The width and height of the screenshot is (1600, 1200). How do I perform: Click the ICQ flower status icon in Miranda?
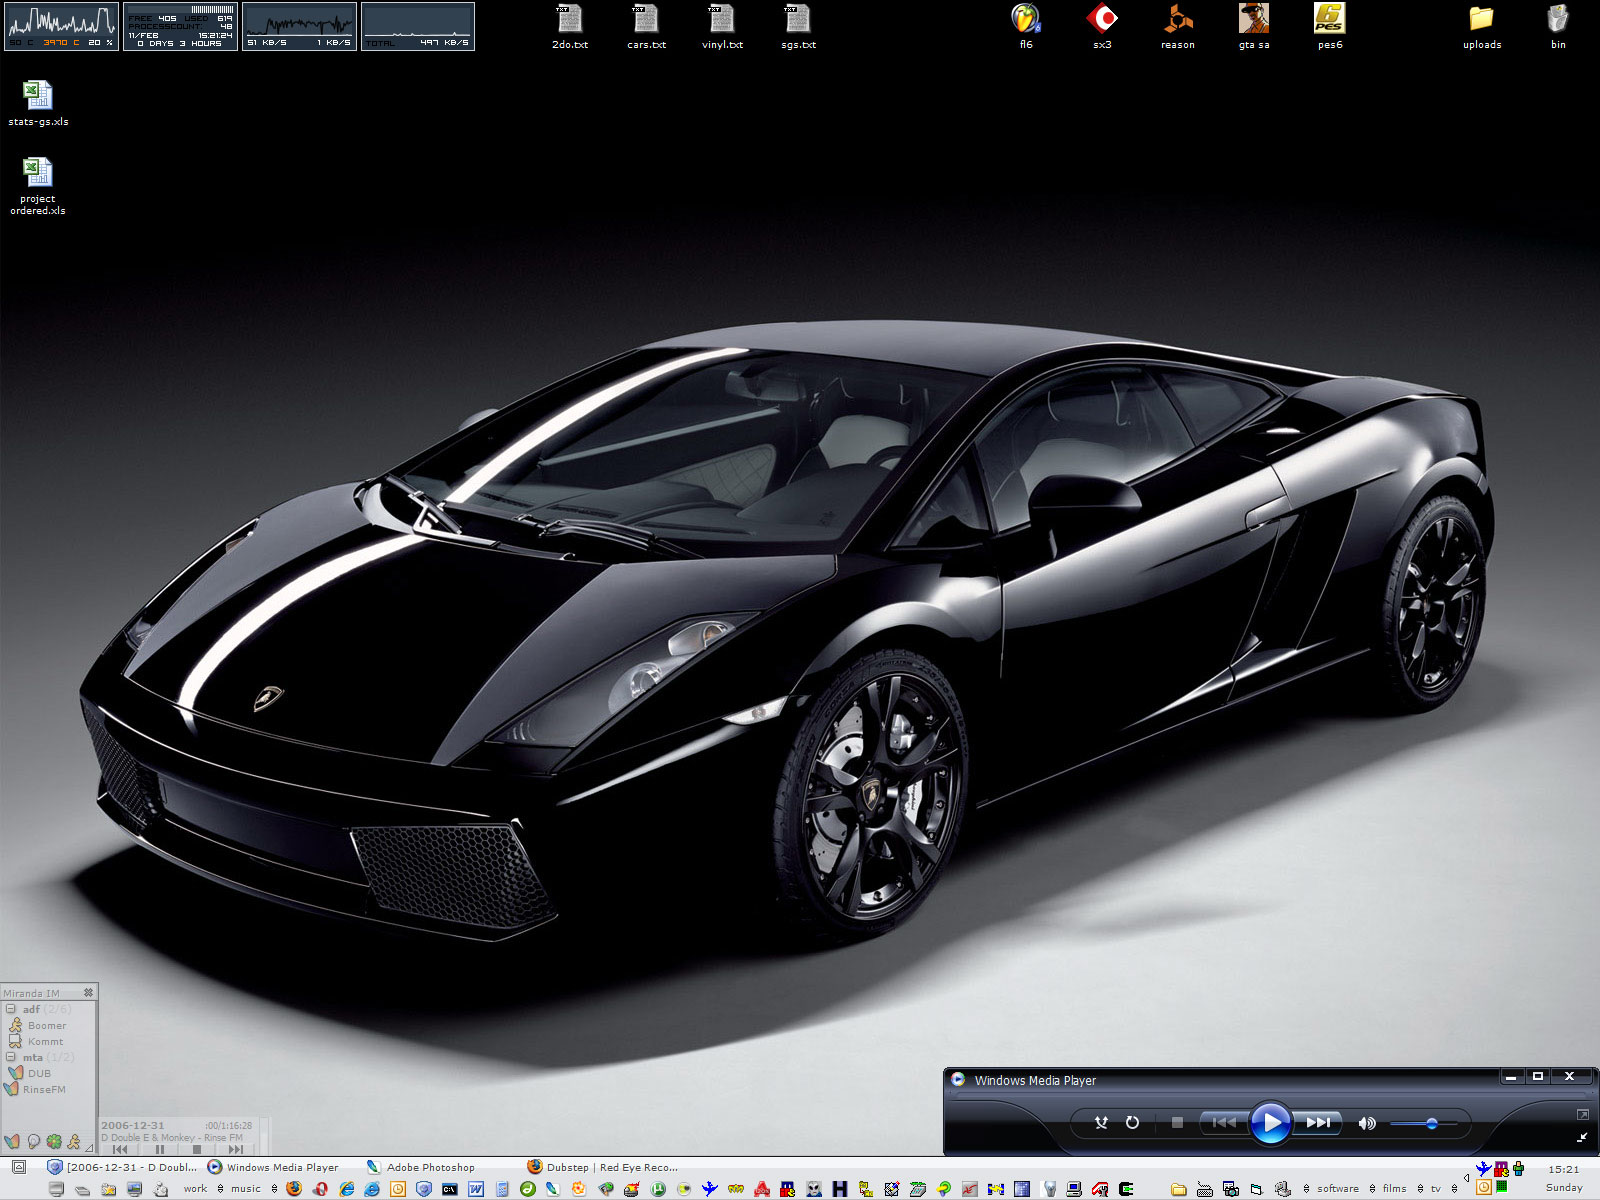[54, 1142]
